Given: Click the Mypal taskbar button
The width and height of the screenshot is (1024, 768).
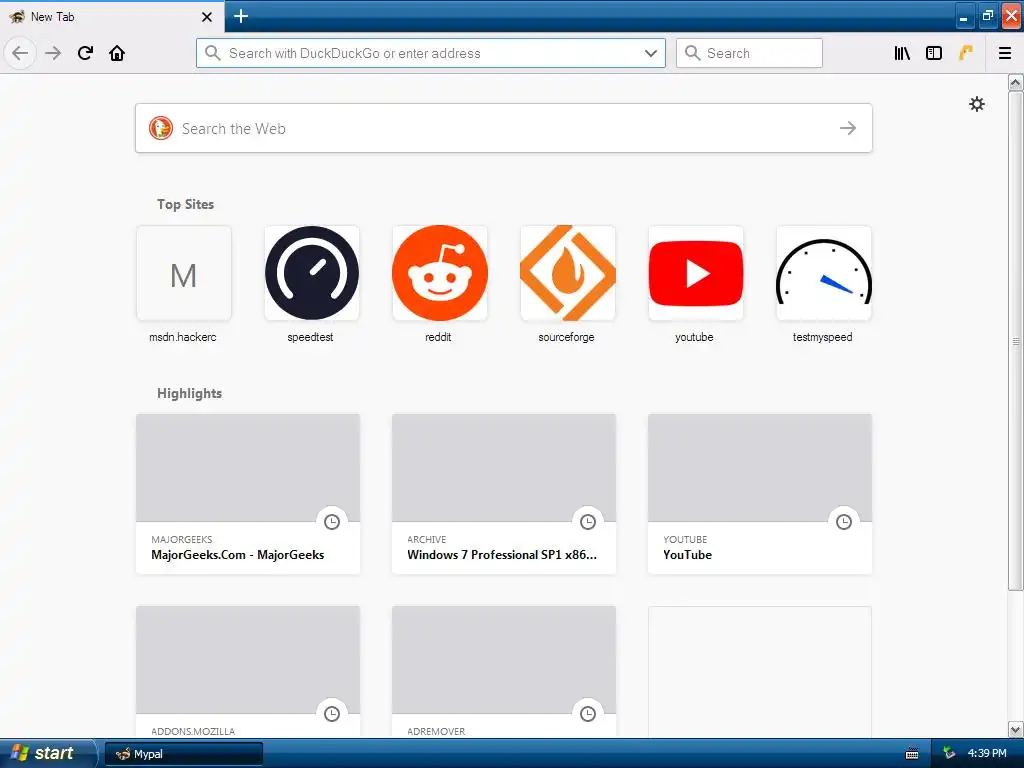Looking at the screenshot, I should (x=184, y=754).
